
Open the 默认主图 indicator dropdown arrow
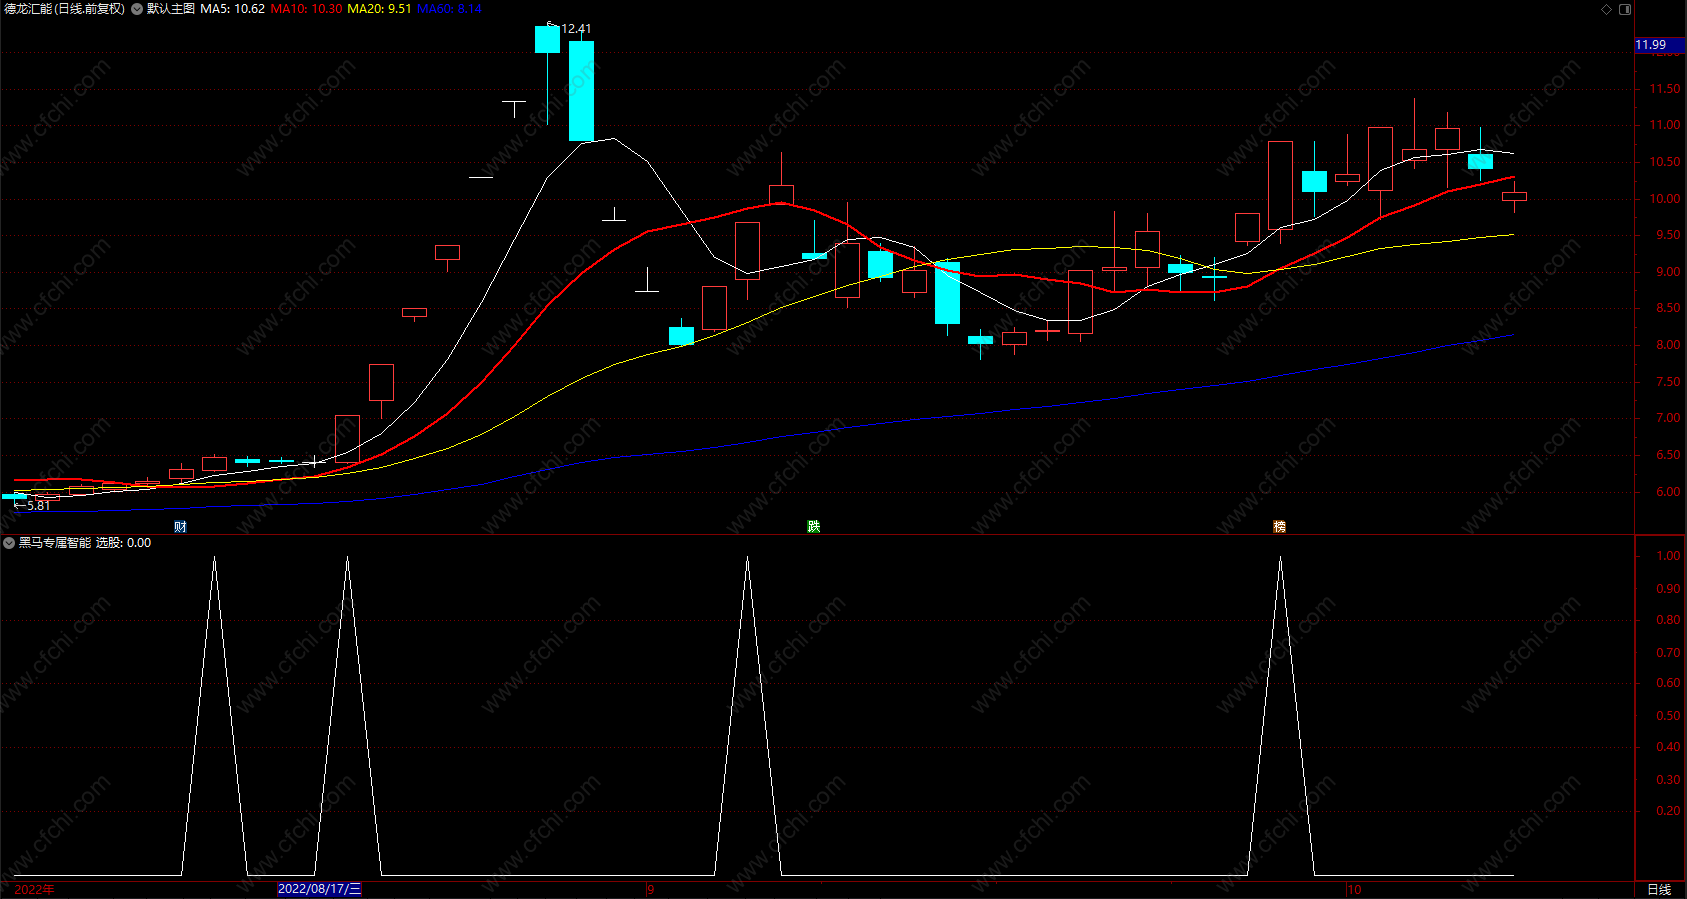pos(137,9)
